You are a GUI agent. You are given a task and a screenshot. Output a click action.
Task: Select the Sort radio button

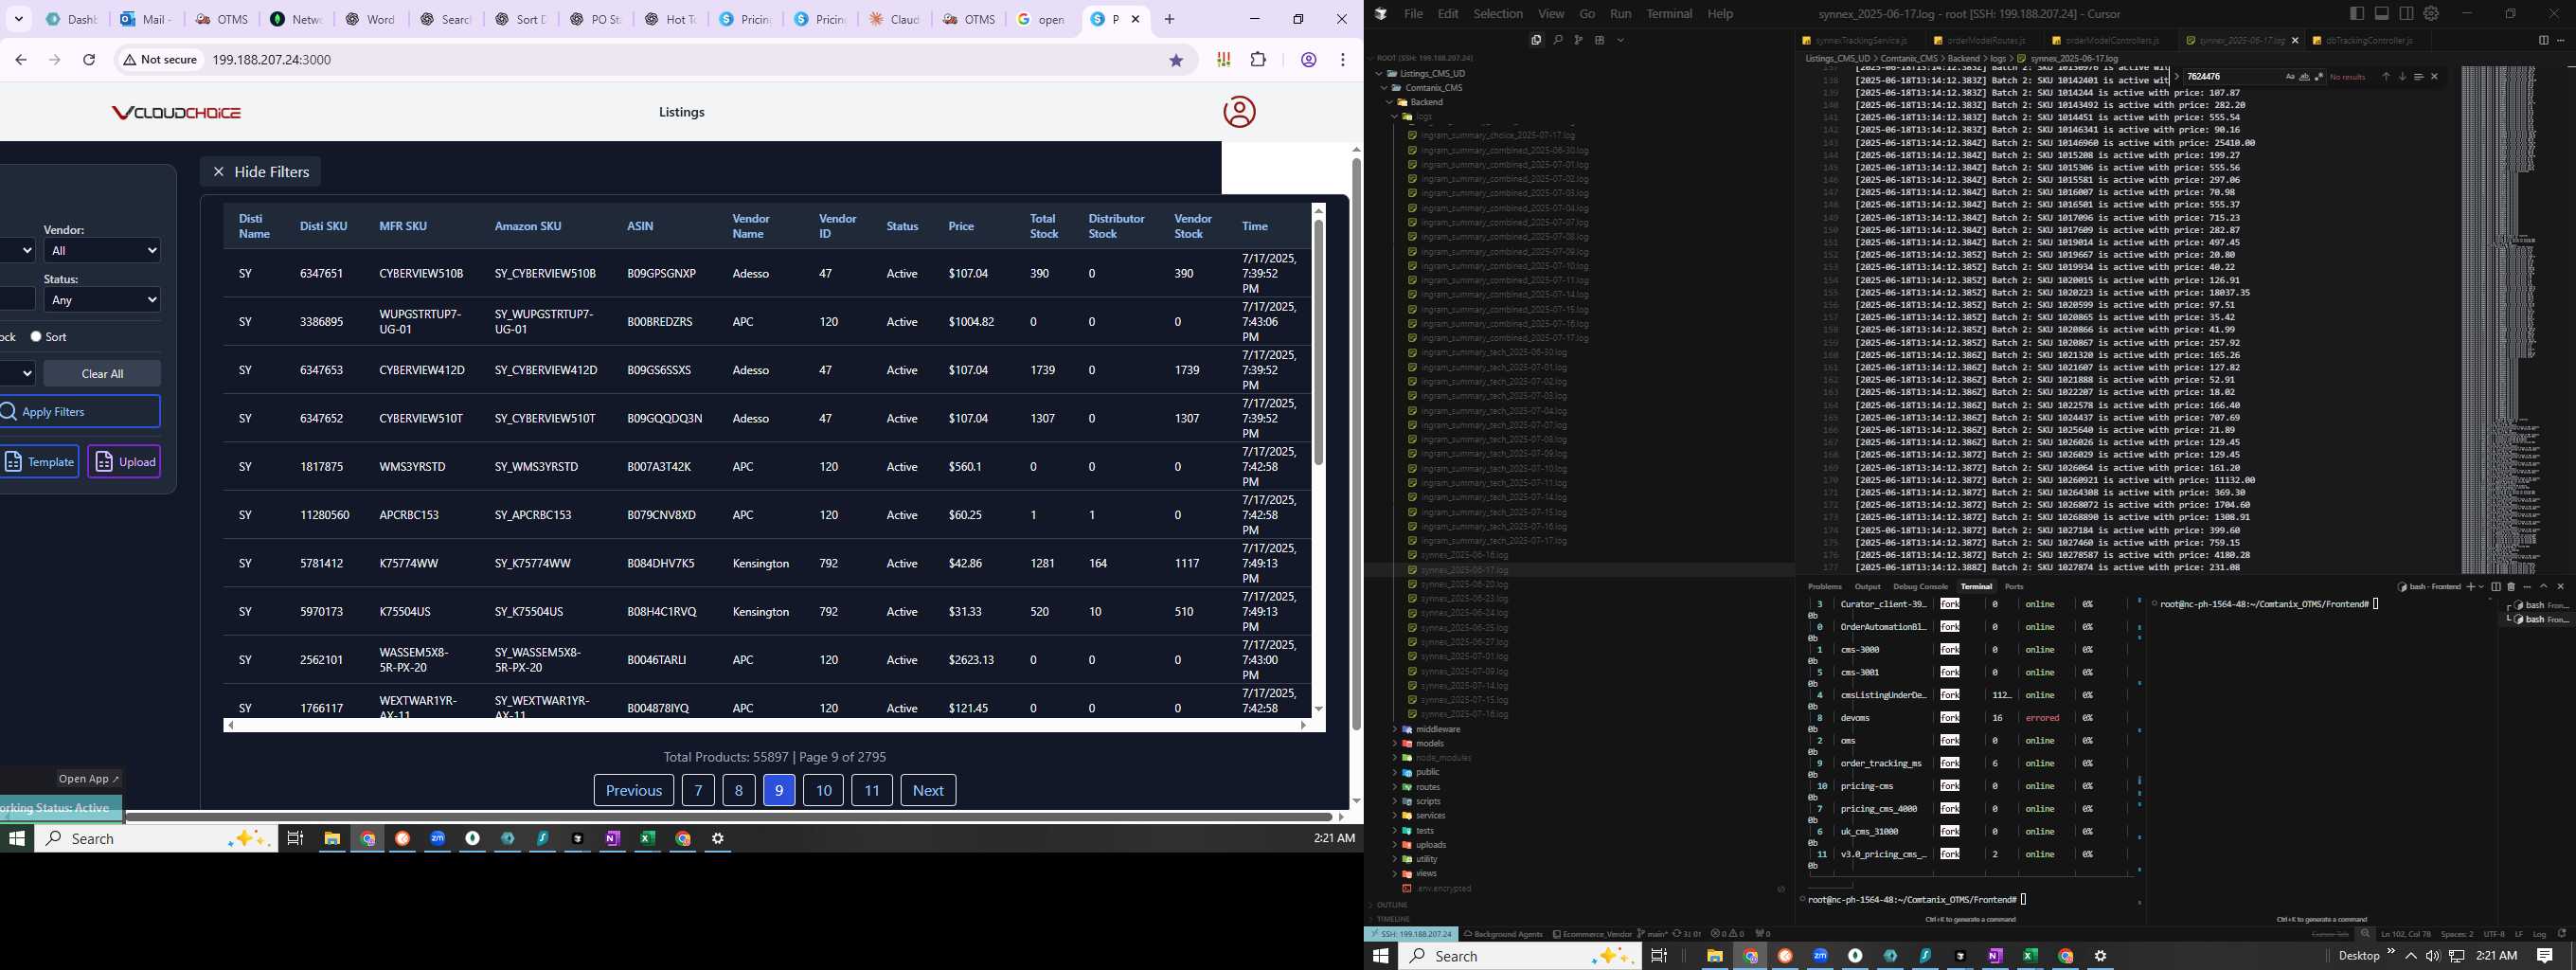point(36,337)
